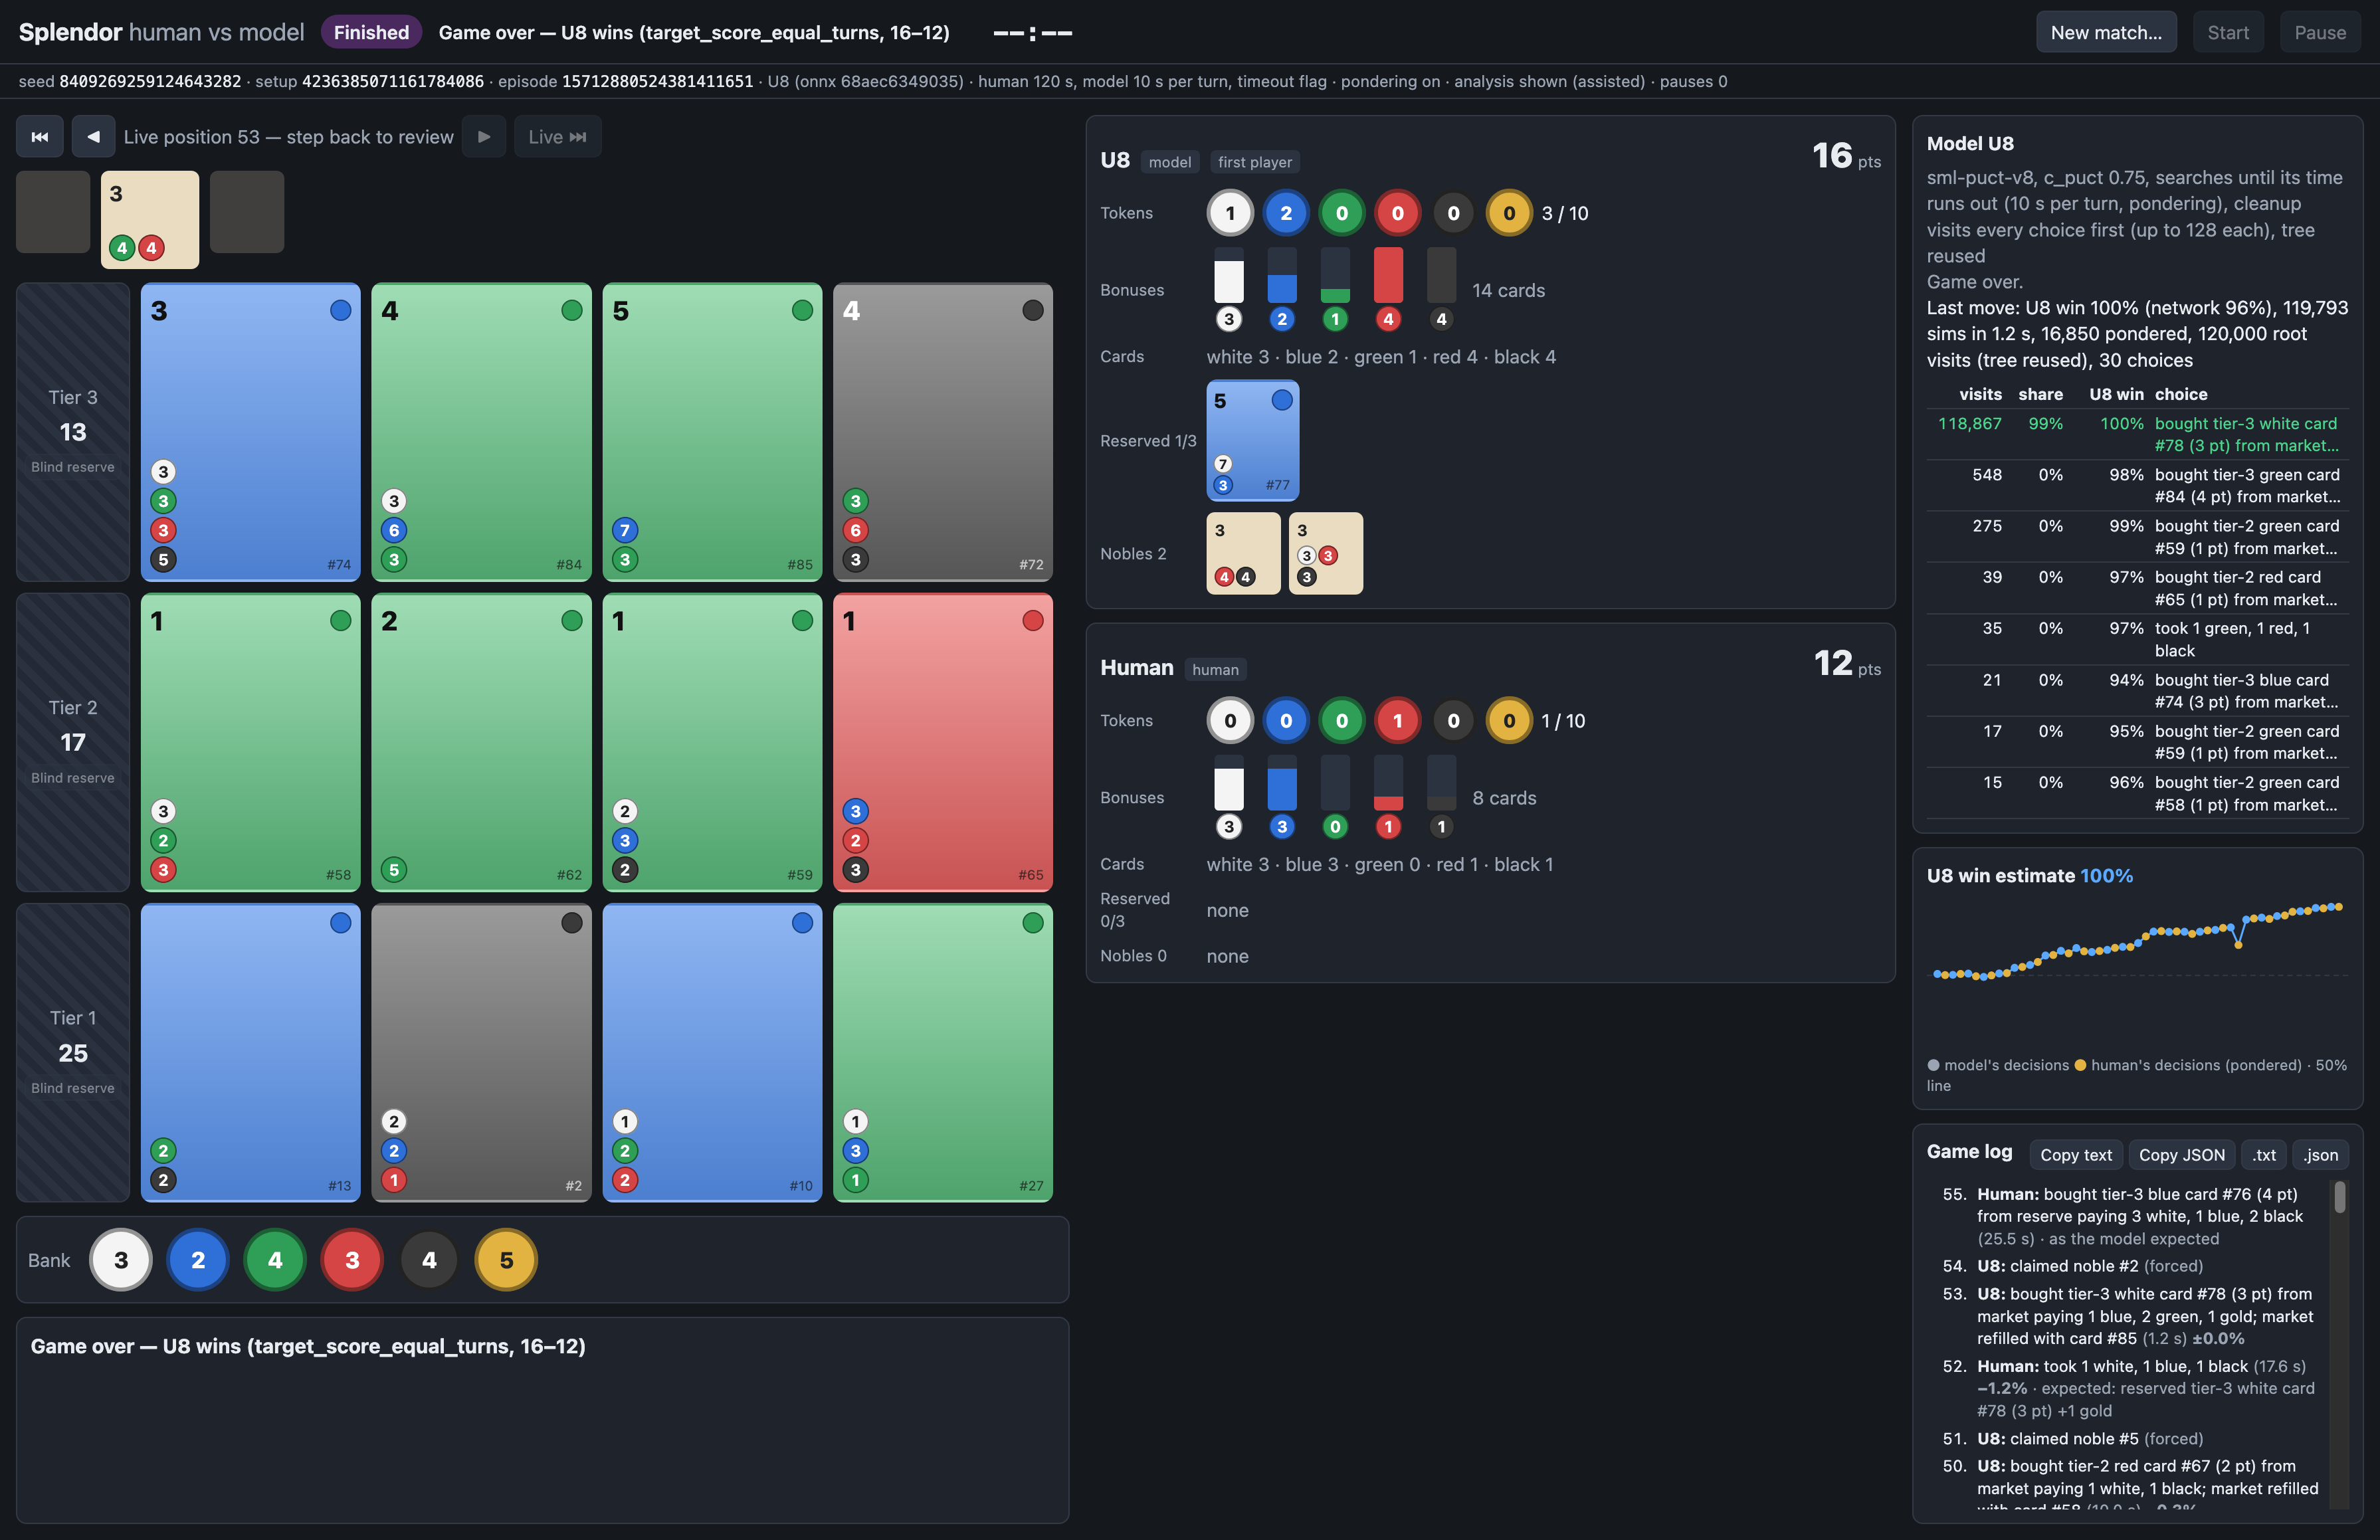Screen dimensions: 2380x1540
Task: Click the 'first player' badge next to U8
Action: (x=1254, y=162)
